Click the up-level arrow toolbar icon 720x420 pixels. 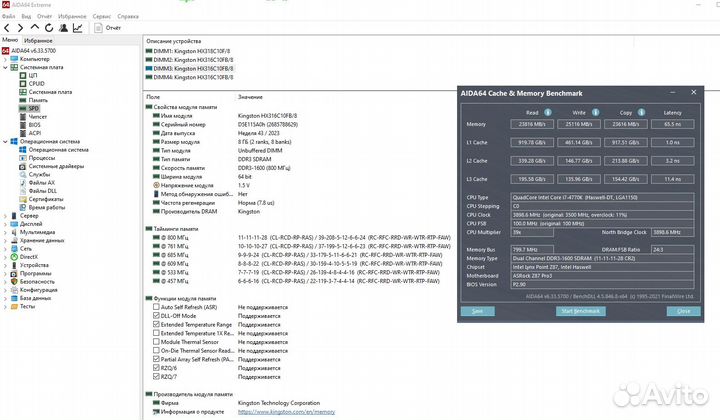[34, 28]
